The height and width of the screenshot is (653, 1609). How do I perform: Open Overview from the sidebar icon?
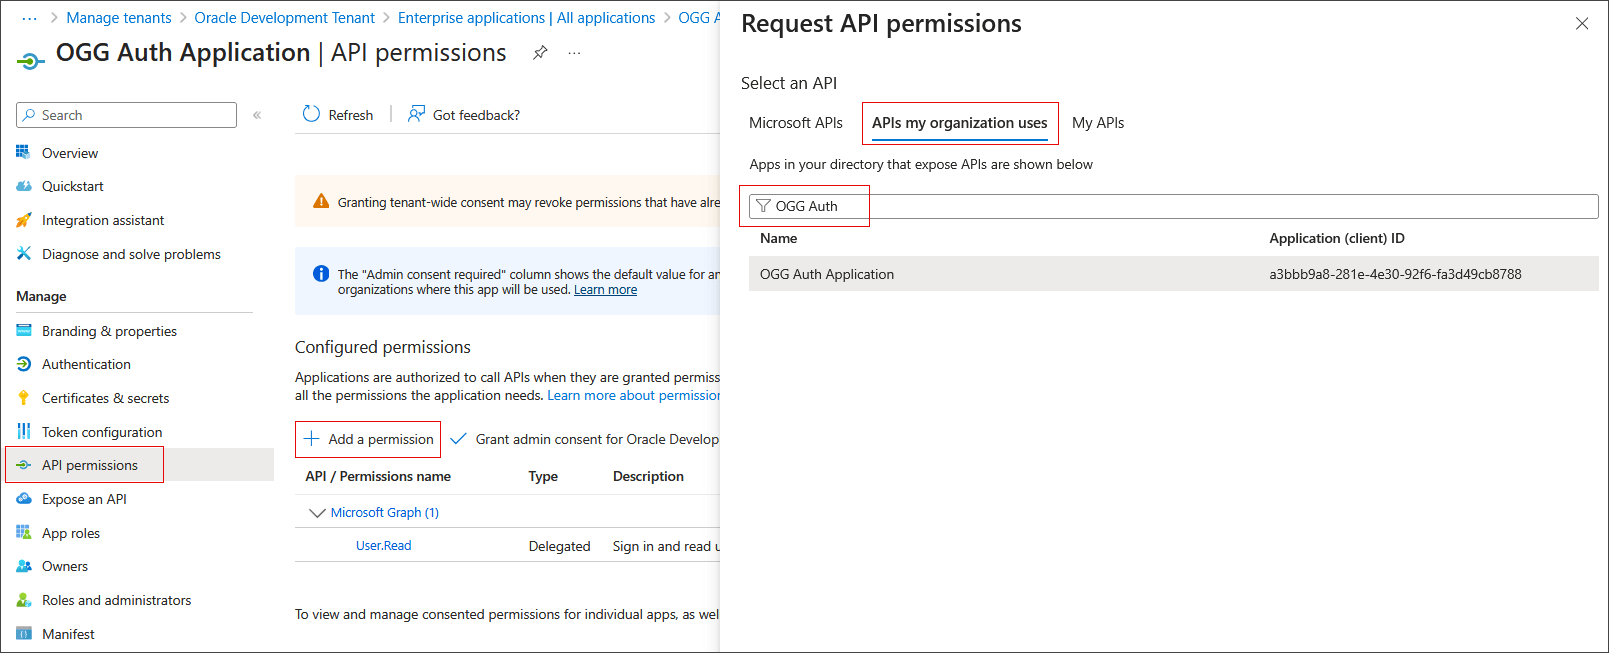(24, 153)
